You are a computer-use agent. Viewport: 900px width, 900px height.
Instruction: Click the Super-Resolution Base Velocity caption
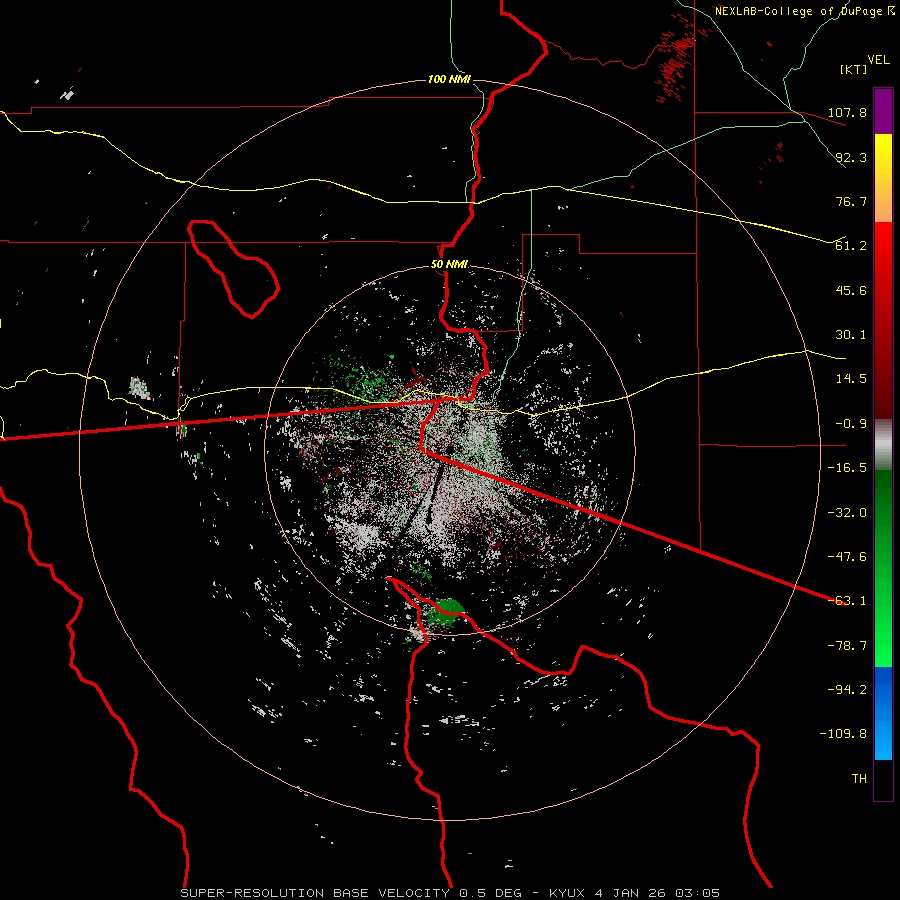450,893
